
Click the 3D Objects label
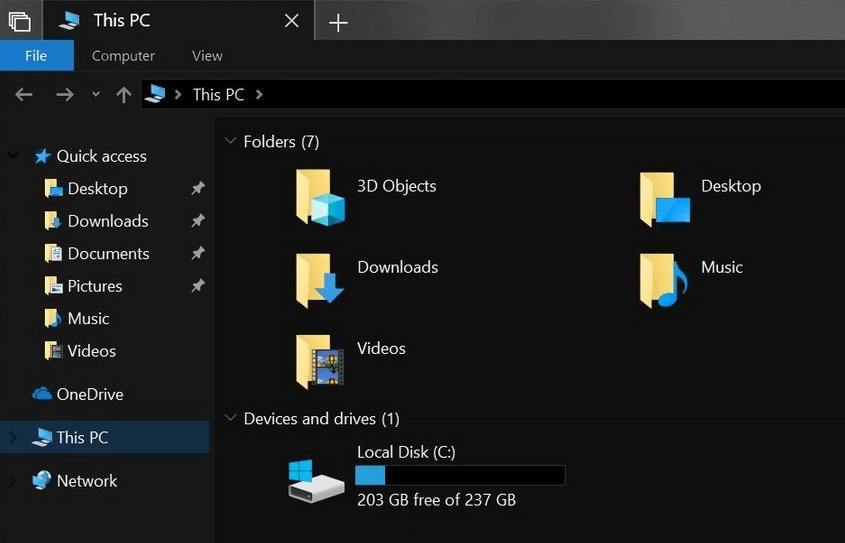click(x=397, y=186)
